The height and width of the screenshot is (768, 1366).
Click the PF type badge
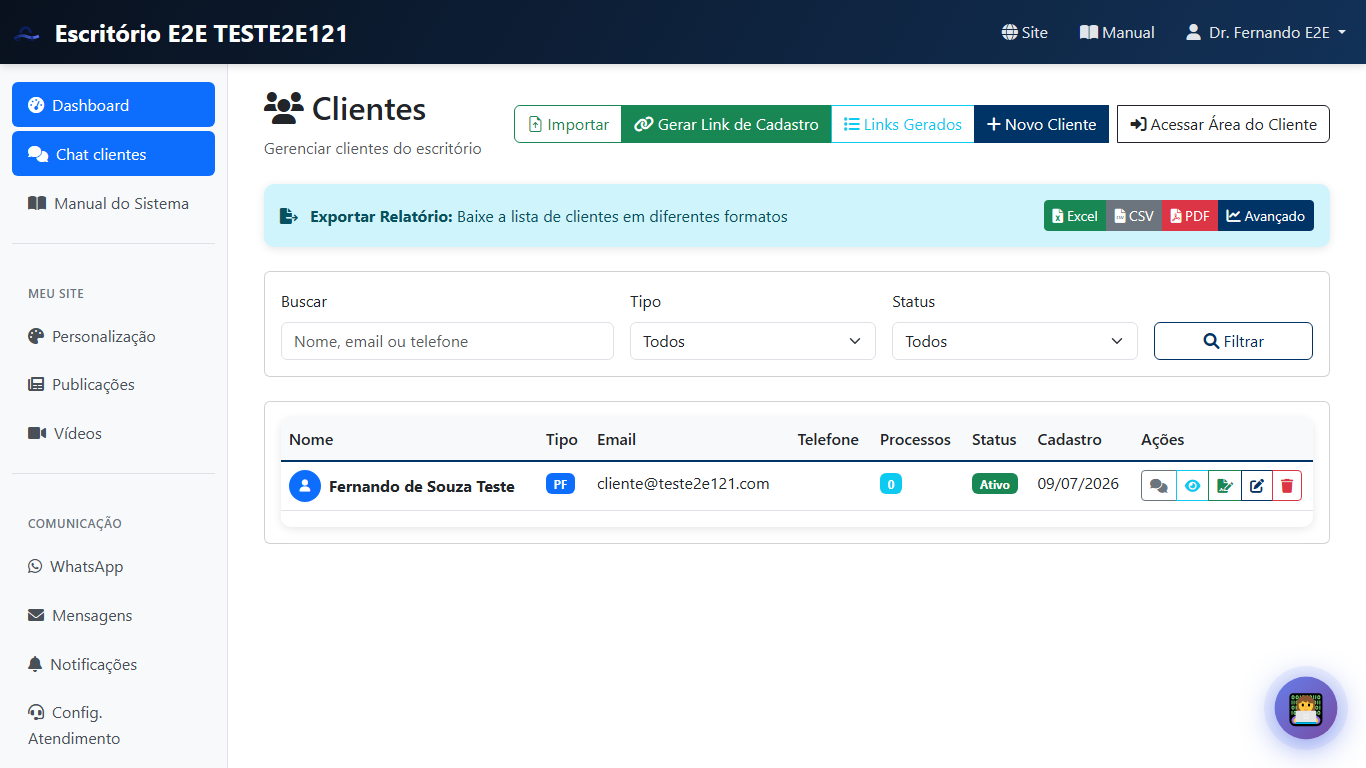(560, 484)
